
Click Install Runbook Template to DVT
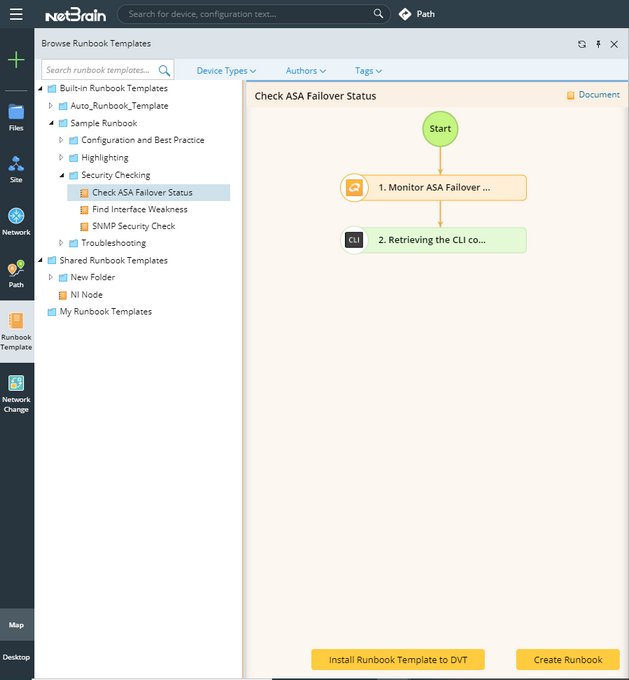(x=398, y=660)
